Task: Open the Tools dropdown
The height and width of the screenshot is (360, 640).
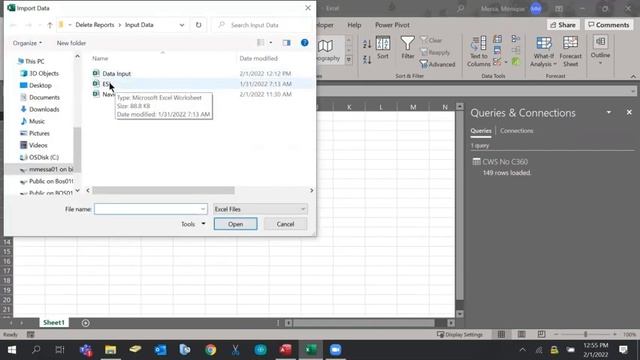Action: [193, 224]
